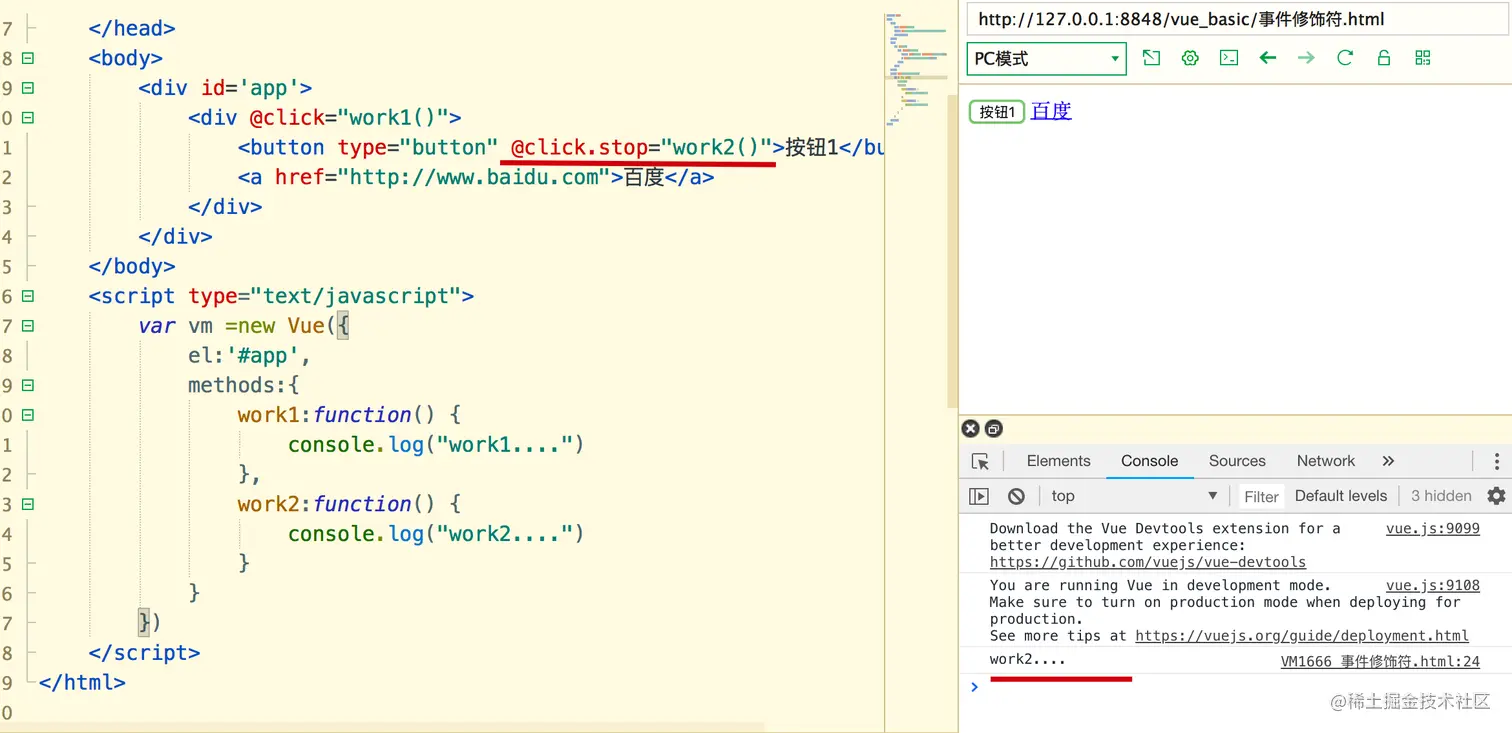Image resolution: width=1512 pixels, height=733 pixels.
Task: Collapse the div id='app' fold marker
Action: pos(27,88)
